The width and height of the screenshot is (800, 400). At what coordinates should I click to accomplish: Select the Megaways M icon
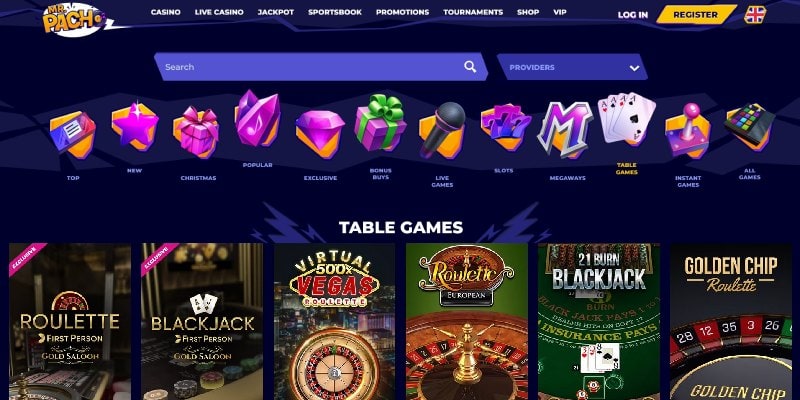point(565,130)
